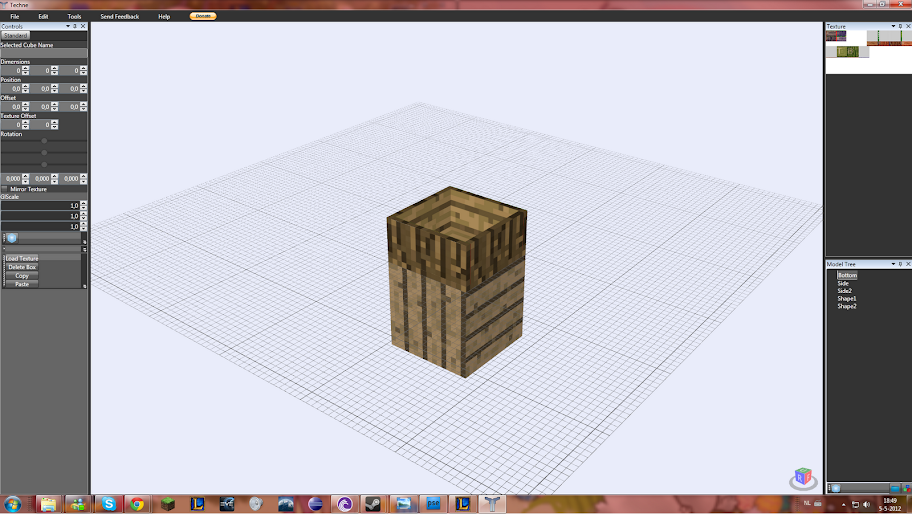Select the Standard tab in Controls
Viewport: 912px width, 514px height.
coord(15,35)
